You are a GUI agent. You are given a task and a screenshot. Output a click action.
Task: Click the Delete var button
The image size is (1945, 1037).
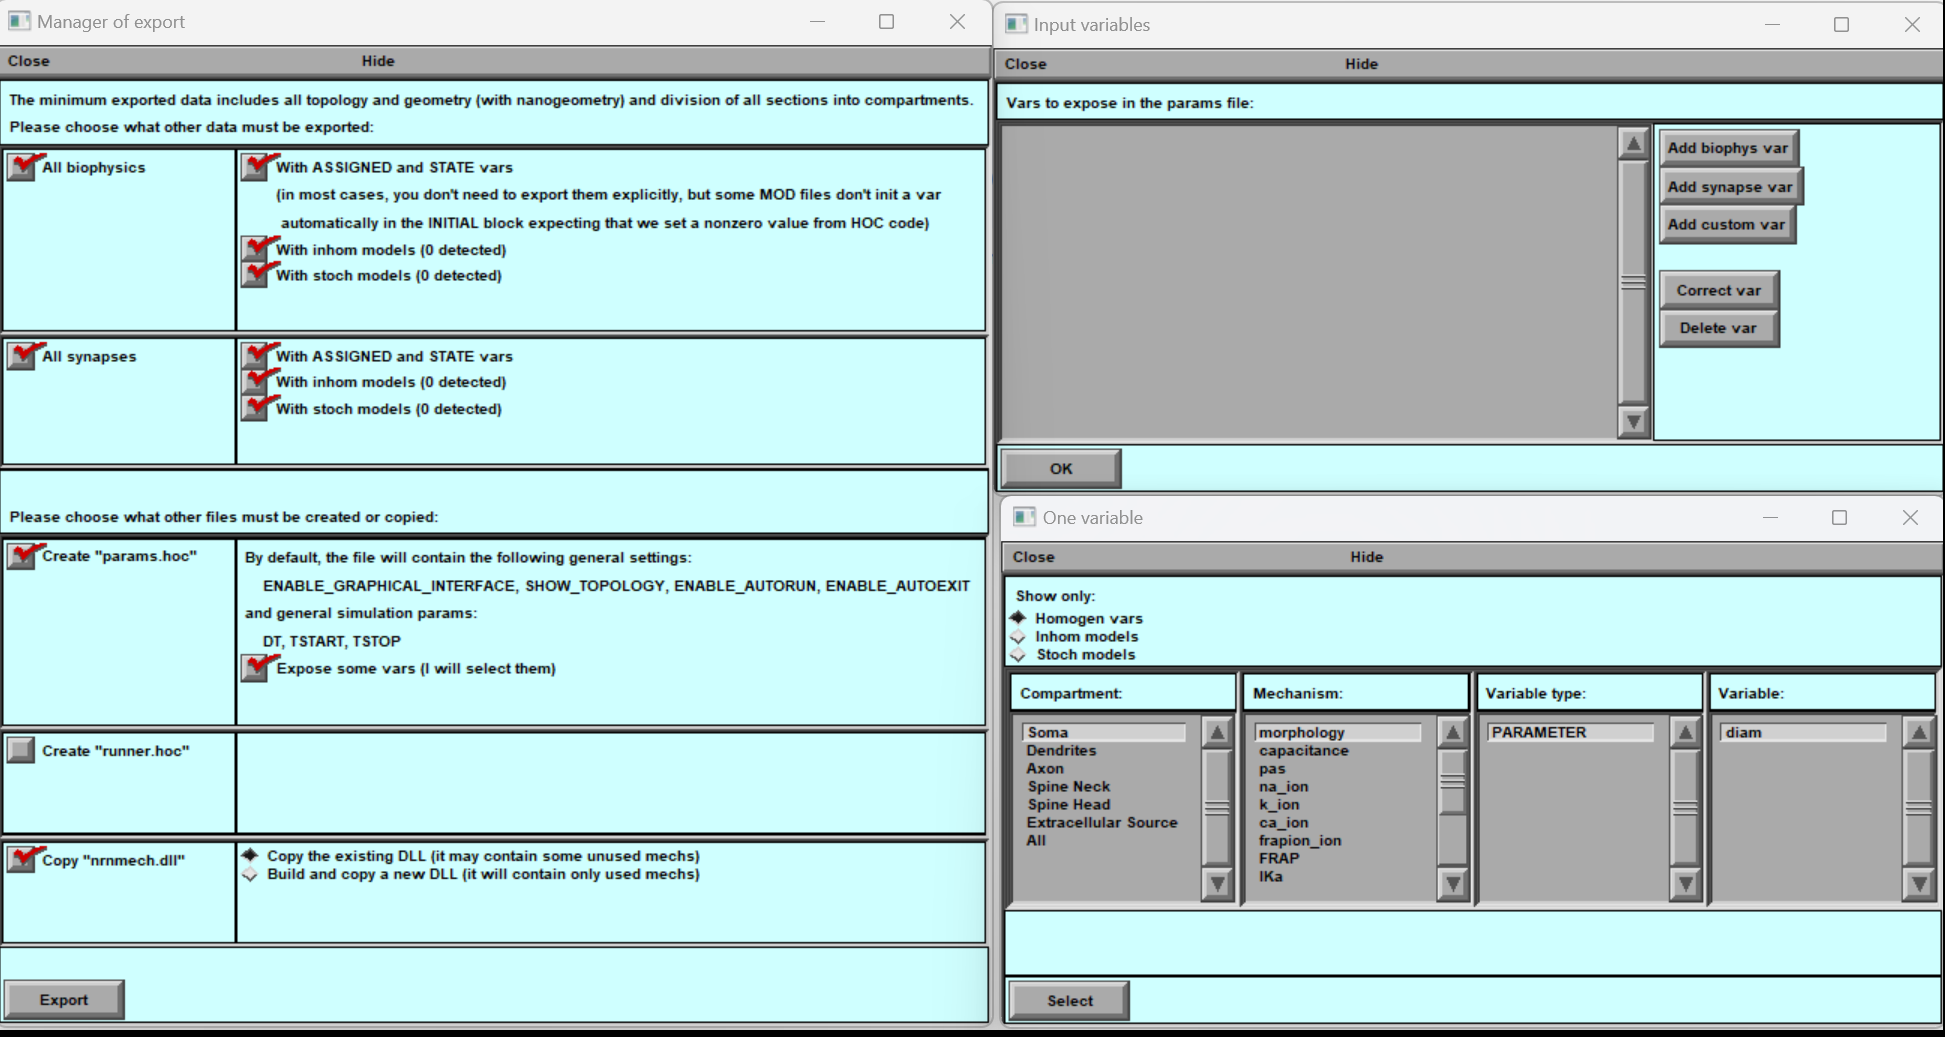click(x=1717, y=328)
